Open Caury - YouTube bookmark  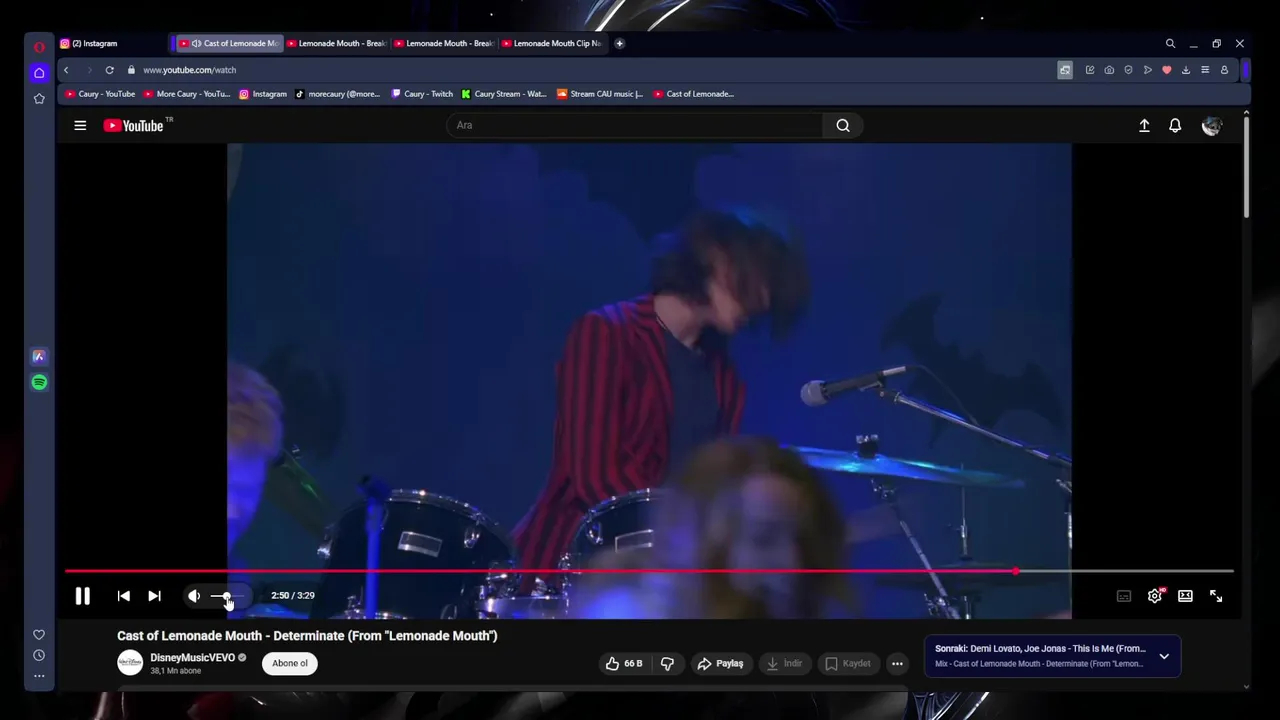pyautogui.click(x=100, y=94)
